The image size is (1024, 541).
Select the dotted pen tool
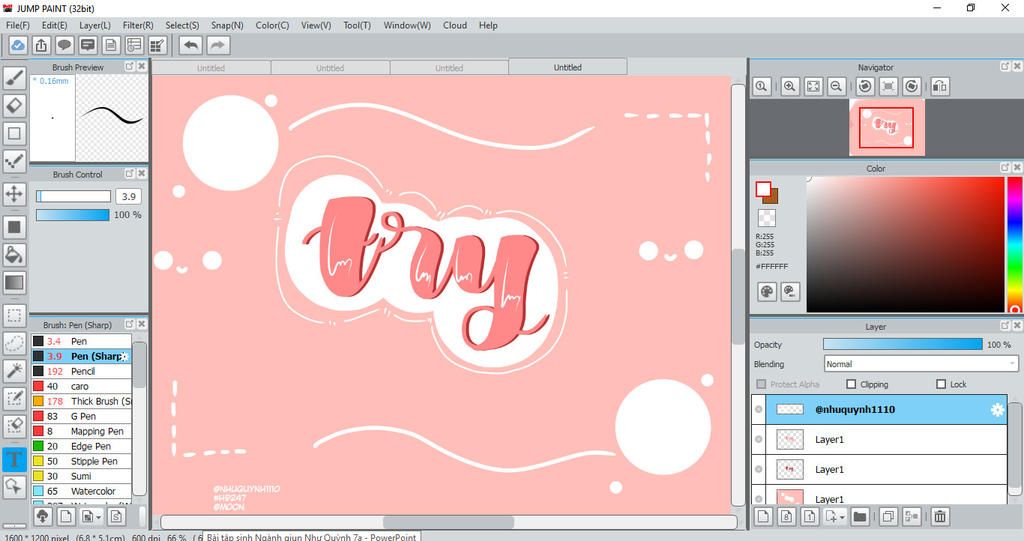pos(14,161)
